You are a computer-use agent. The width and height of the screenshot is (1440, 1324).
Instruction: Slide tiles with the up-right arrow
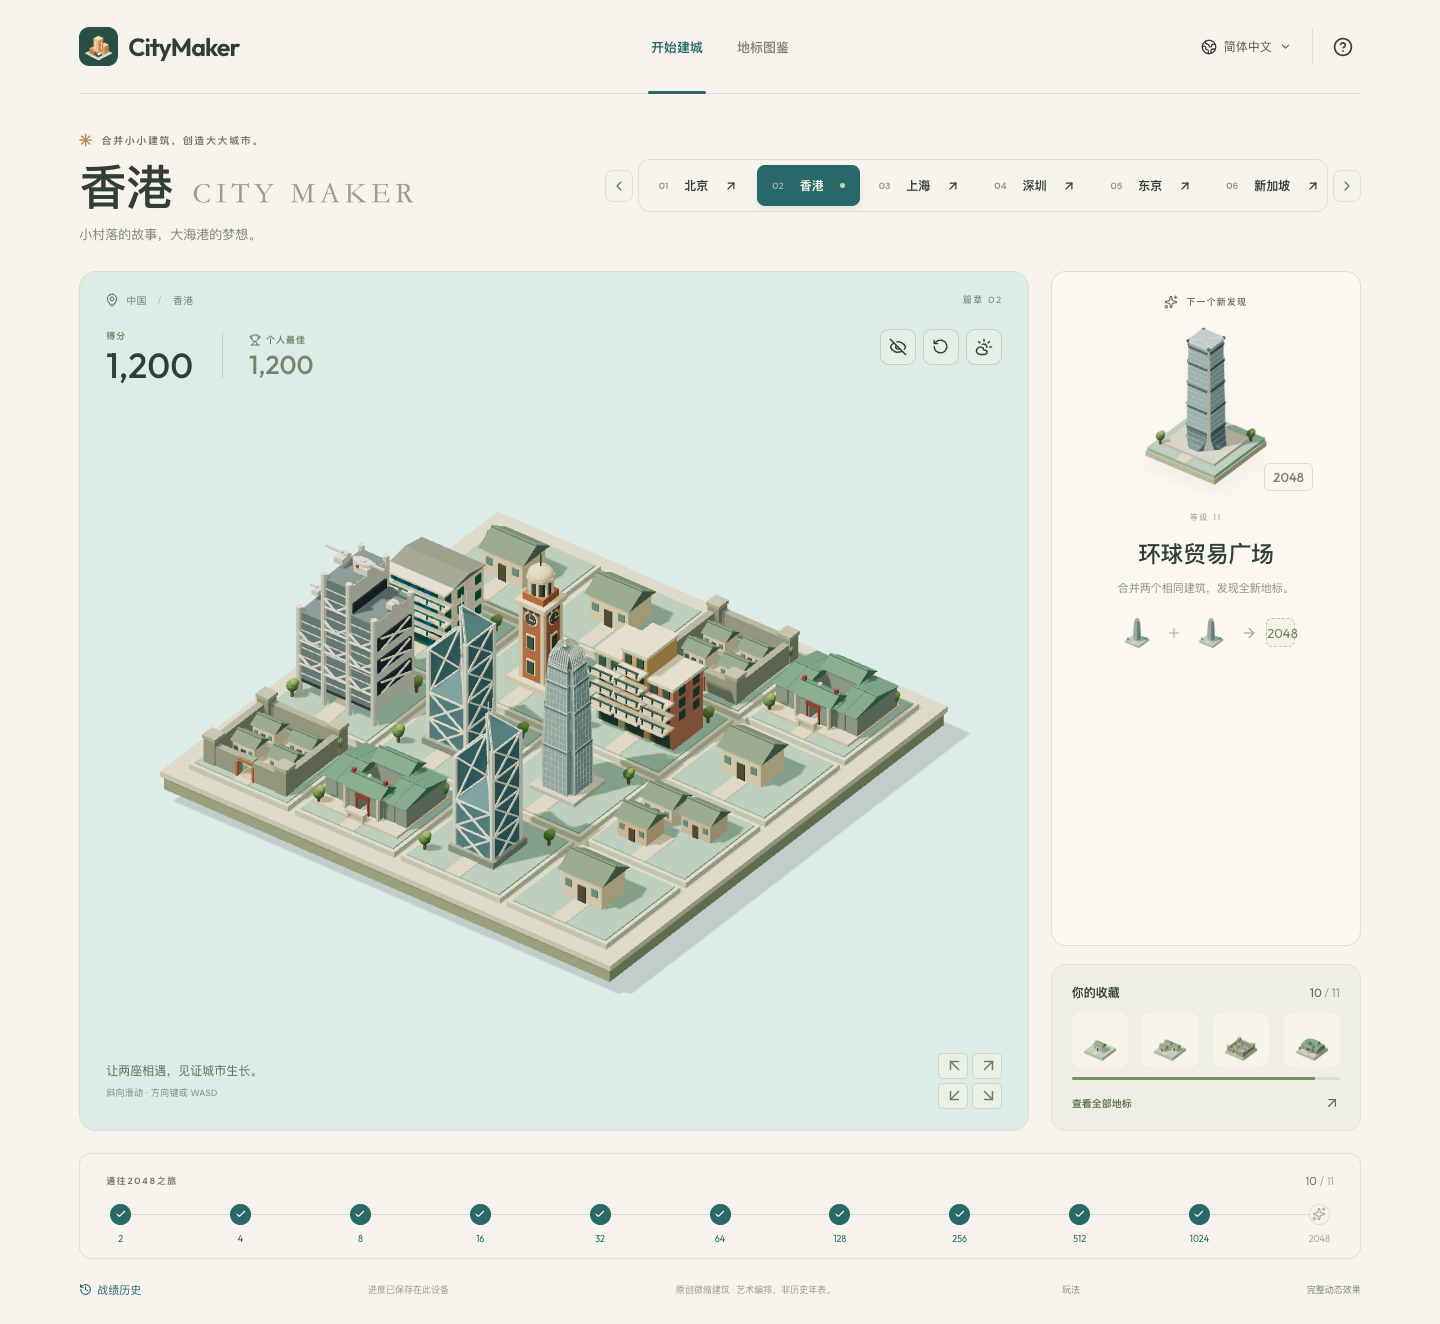click(x=988, y=1066)
